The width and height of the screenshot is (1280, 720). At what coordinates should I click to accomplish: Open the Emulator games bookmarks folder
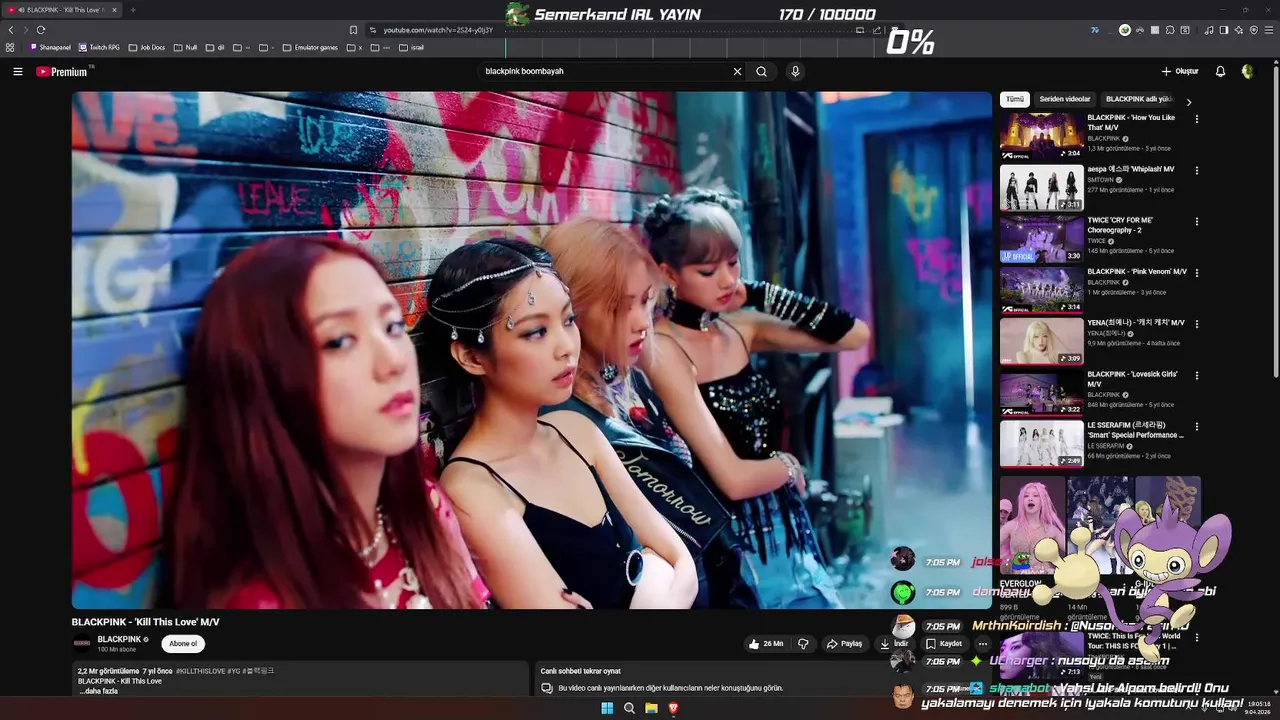(x=310, y=47)
